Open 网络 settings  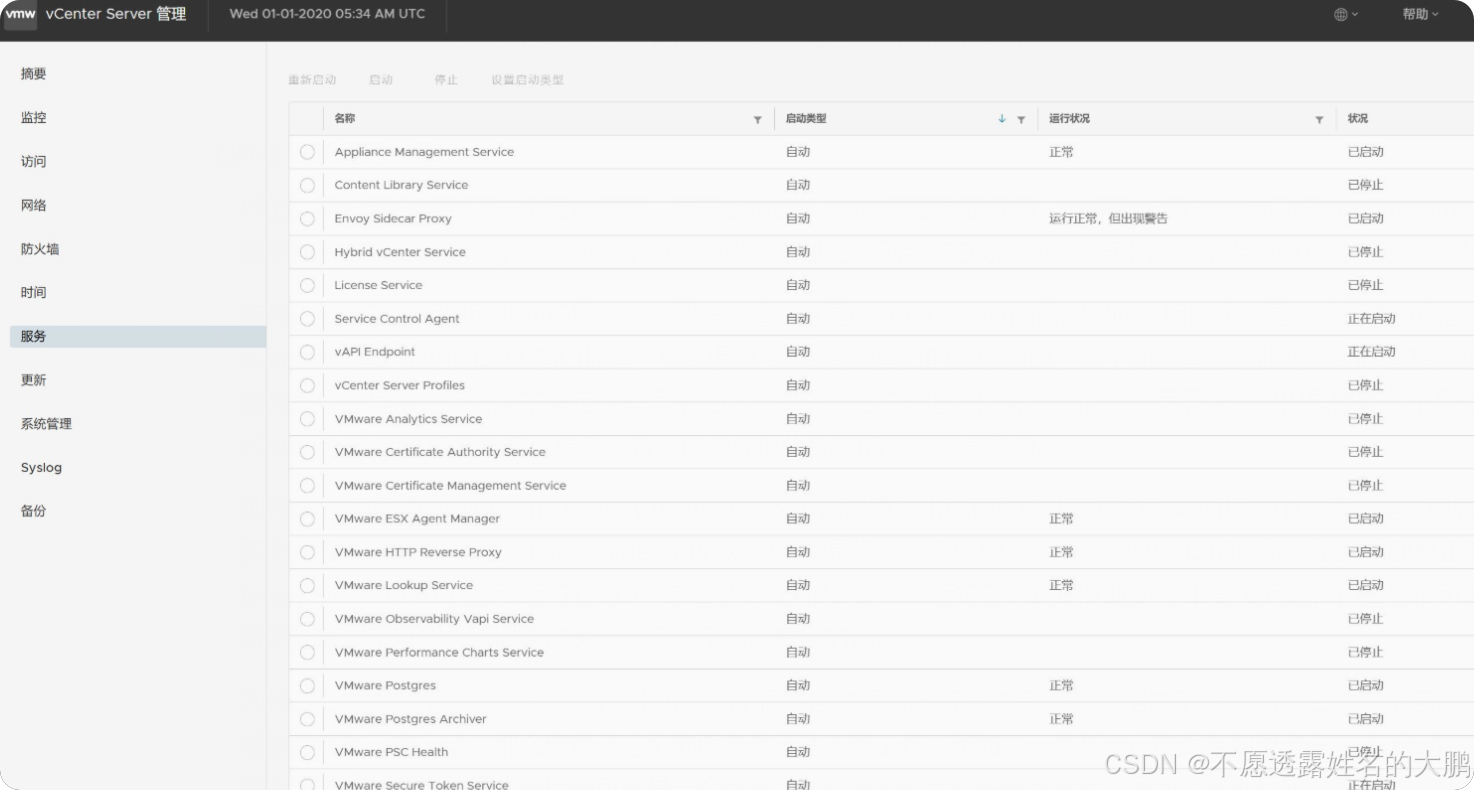click(x=33, y=205)
